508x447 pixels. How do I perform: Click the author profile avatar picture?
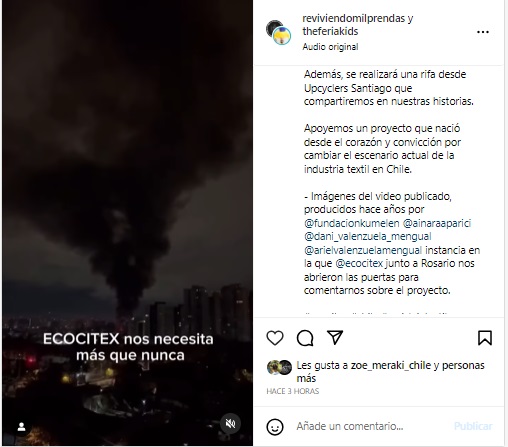pos(279,32)
